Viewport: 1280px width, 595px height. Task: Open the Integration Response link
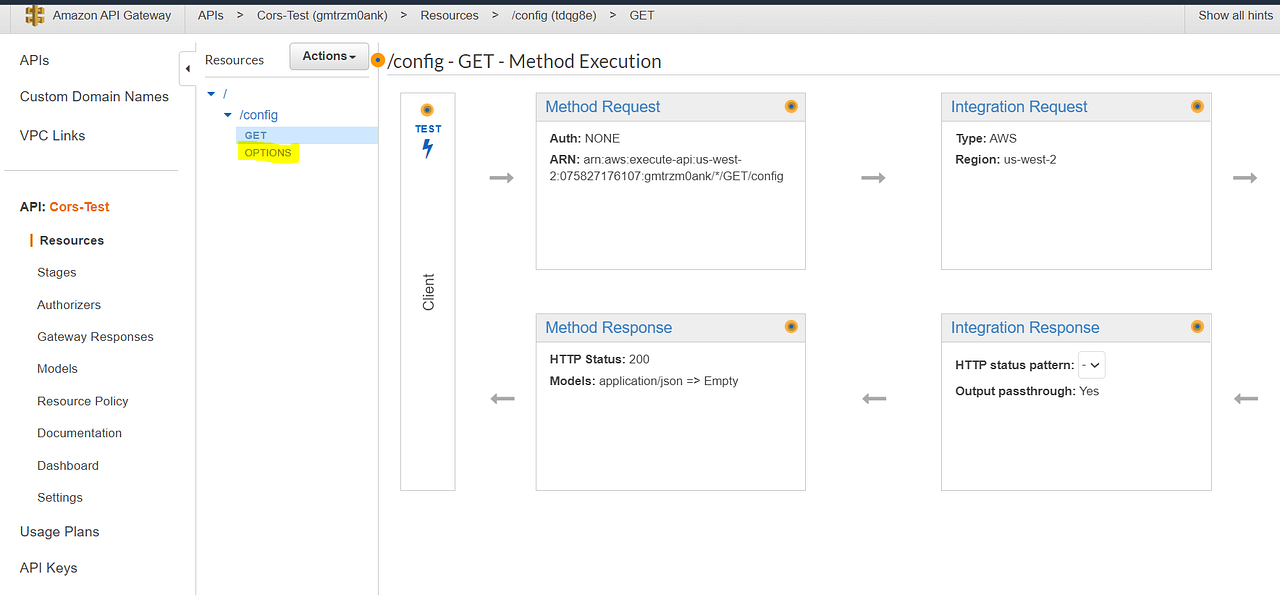coord(1025,328)
